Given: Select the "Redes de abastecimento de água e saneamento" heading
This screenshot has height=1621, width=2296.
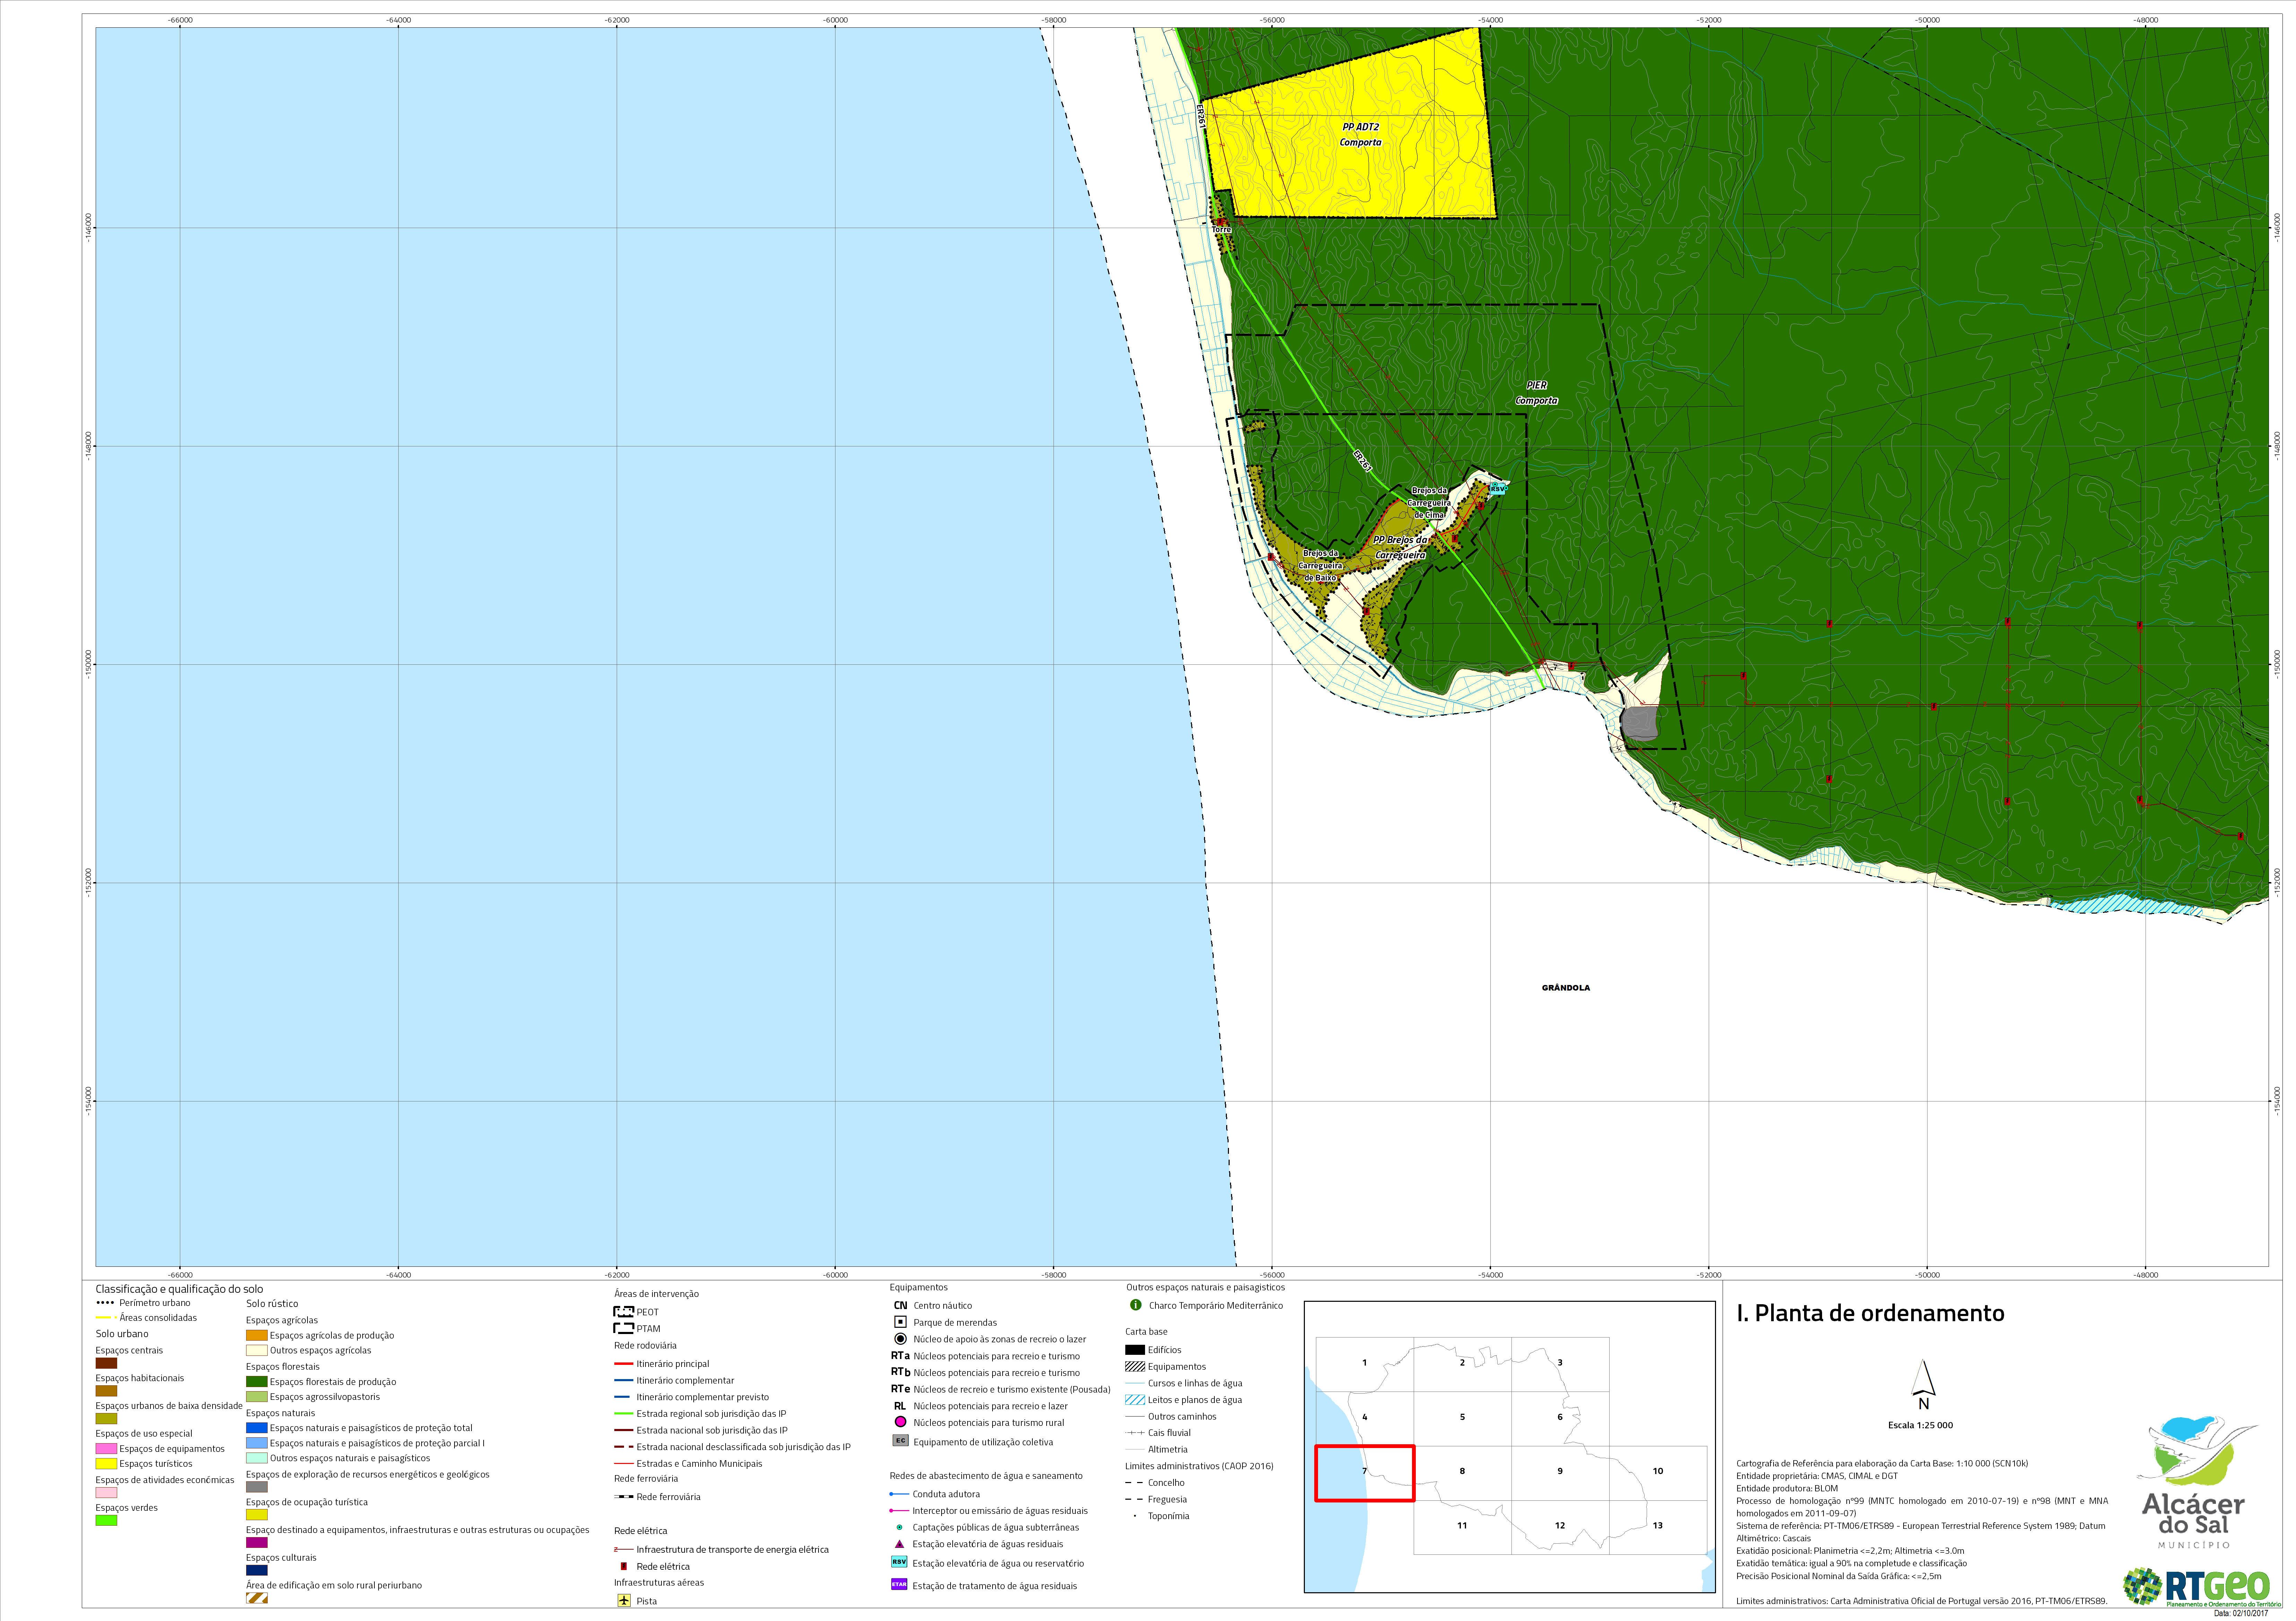Looking at the screenshot, I should tap(986, 1476).
